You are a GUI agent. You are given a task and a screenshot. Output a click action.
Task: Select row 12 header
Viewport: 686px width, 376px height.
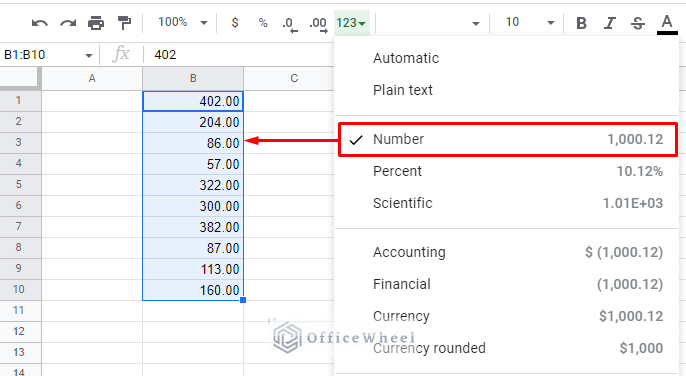pyautogui.click(x=20, y=332)
